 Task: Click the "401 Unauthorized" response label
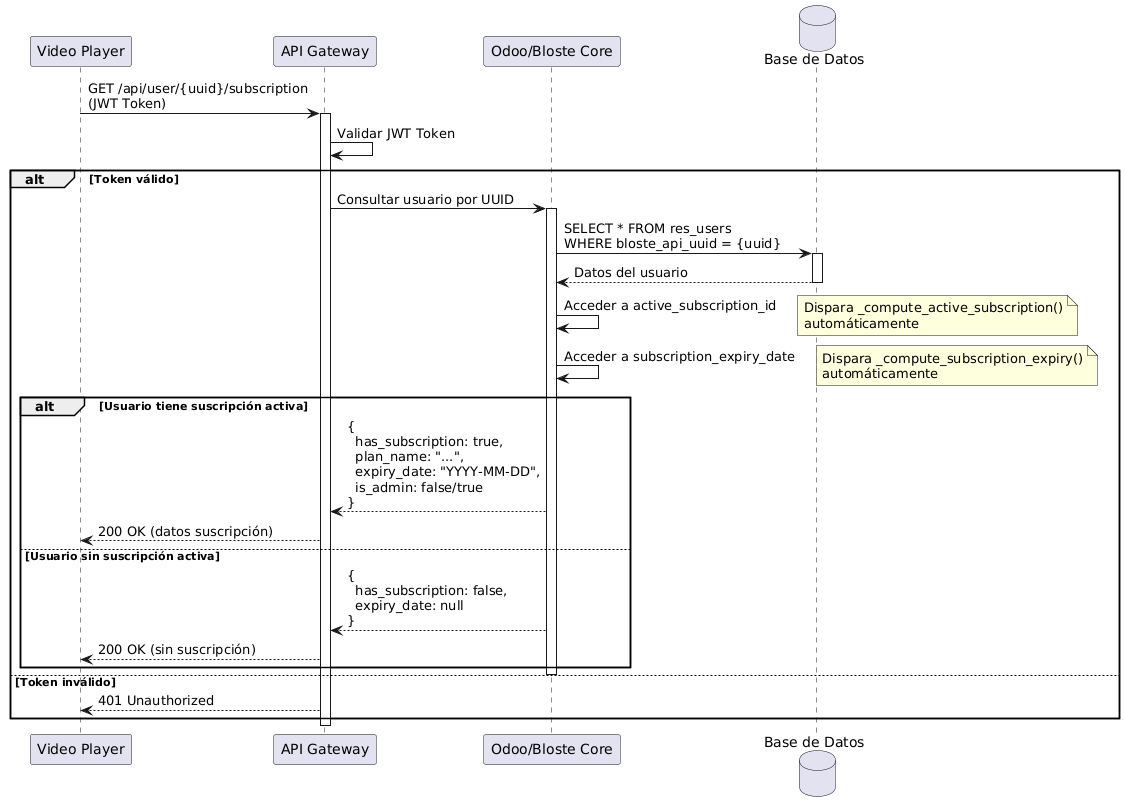(x=155, y=700)
